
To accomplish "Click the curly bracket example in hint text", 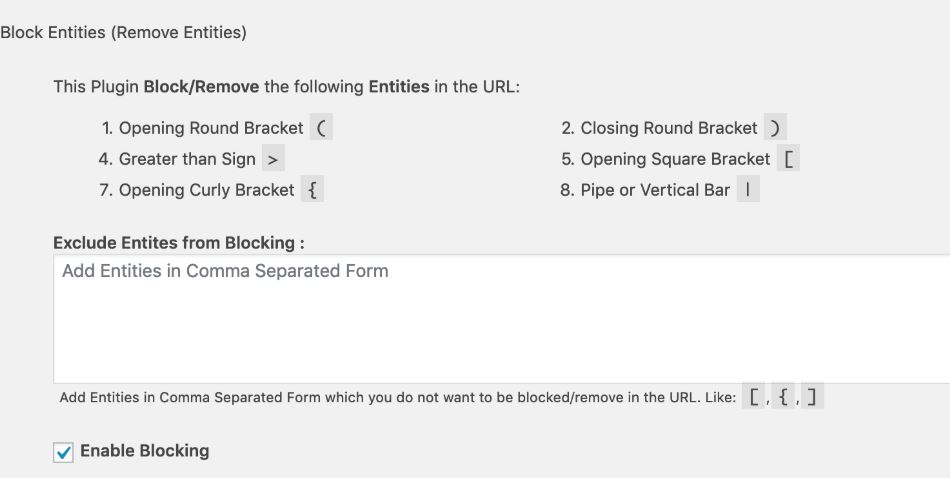I will click(783, 397).
